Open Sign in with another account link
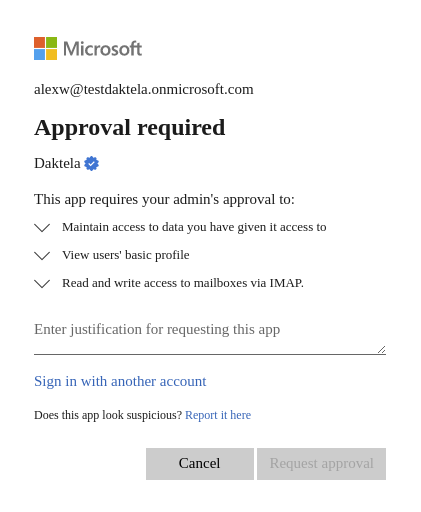421x512 pixels. pyautogui.click(x=120, y=381)
